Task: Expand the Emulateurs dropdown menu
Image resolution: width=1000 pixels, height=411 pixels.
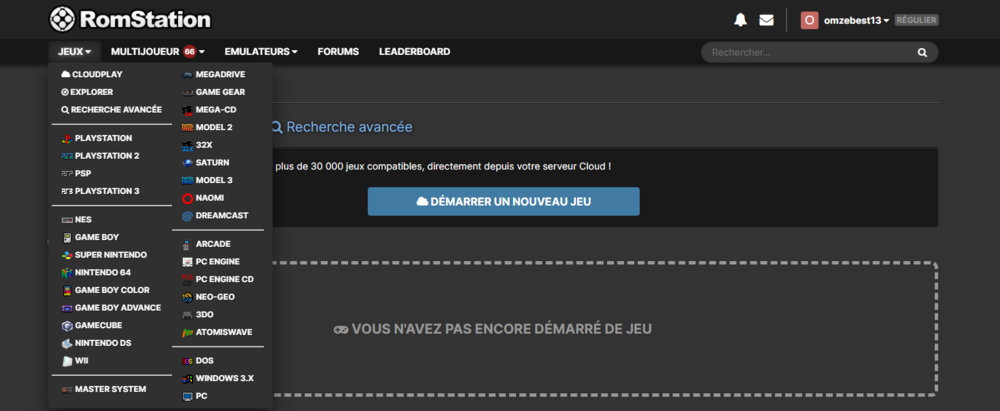Action: pyautogui.click(x=261, y=52)
